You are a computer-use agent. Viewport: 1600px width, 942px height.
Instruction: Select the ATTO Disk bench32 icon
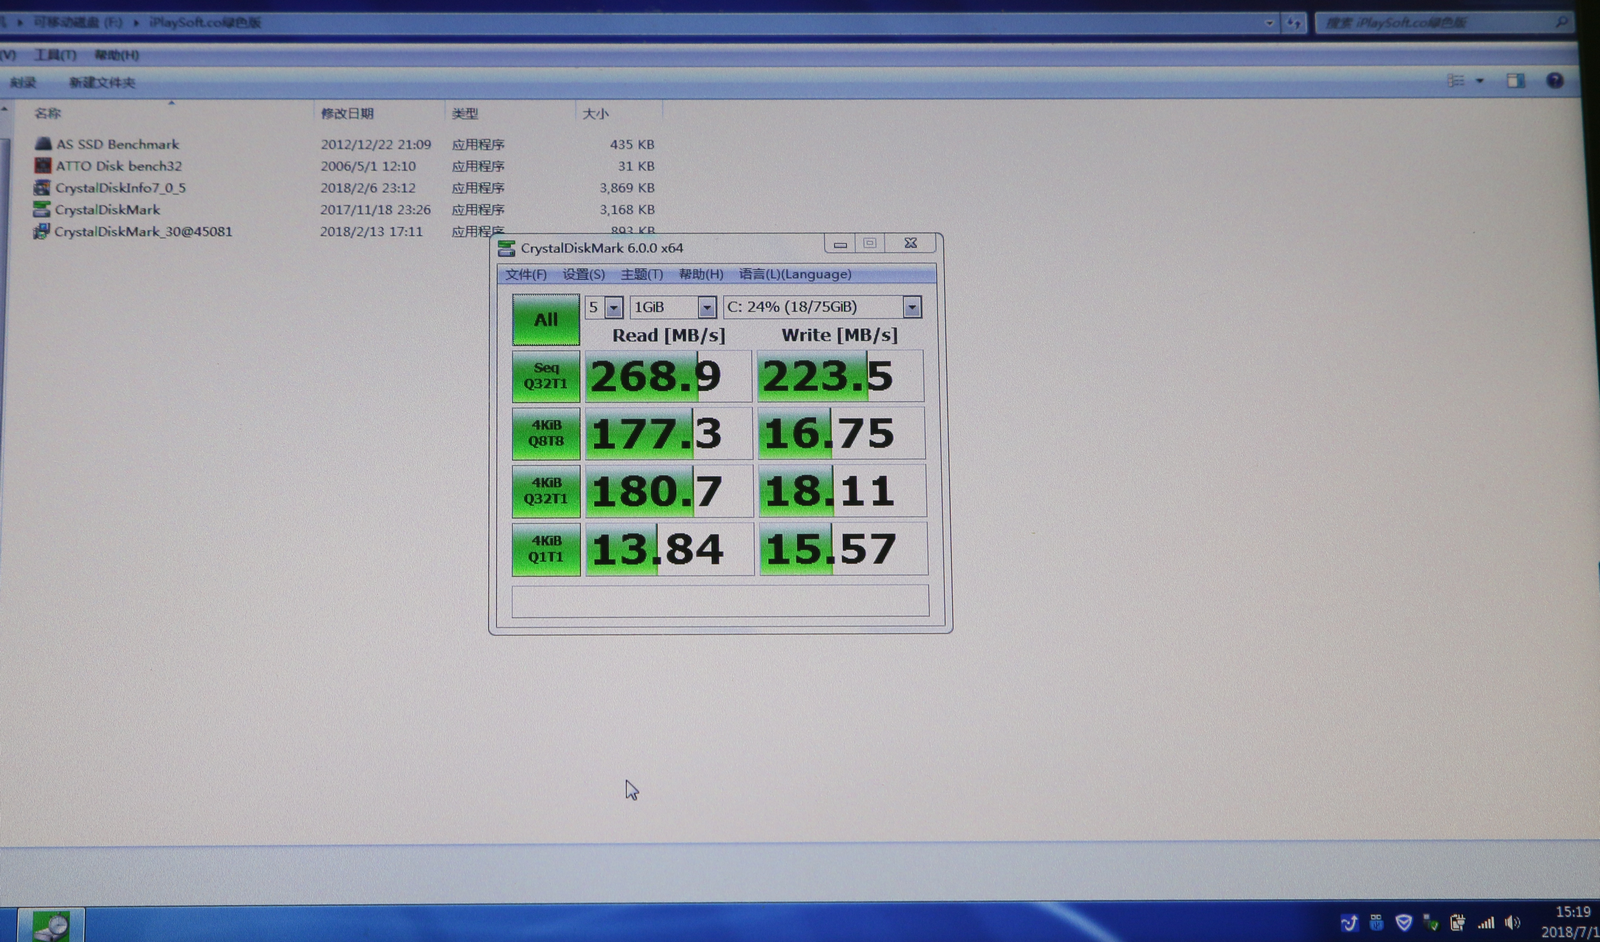click(x=43, y=166)
